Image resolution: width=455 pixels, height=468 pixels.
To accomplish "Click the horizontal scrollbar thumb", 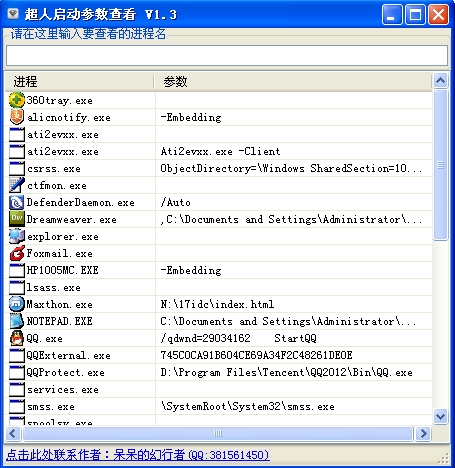I will click(218, 433).
